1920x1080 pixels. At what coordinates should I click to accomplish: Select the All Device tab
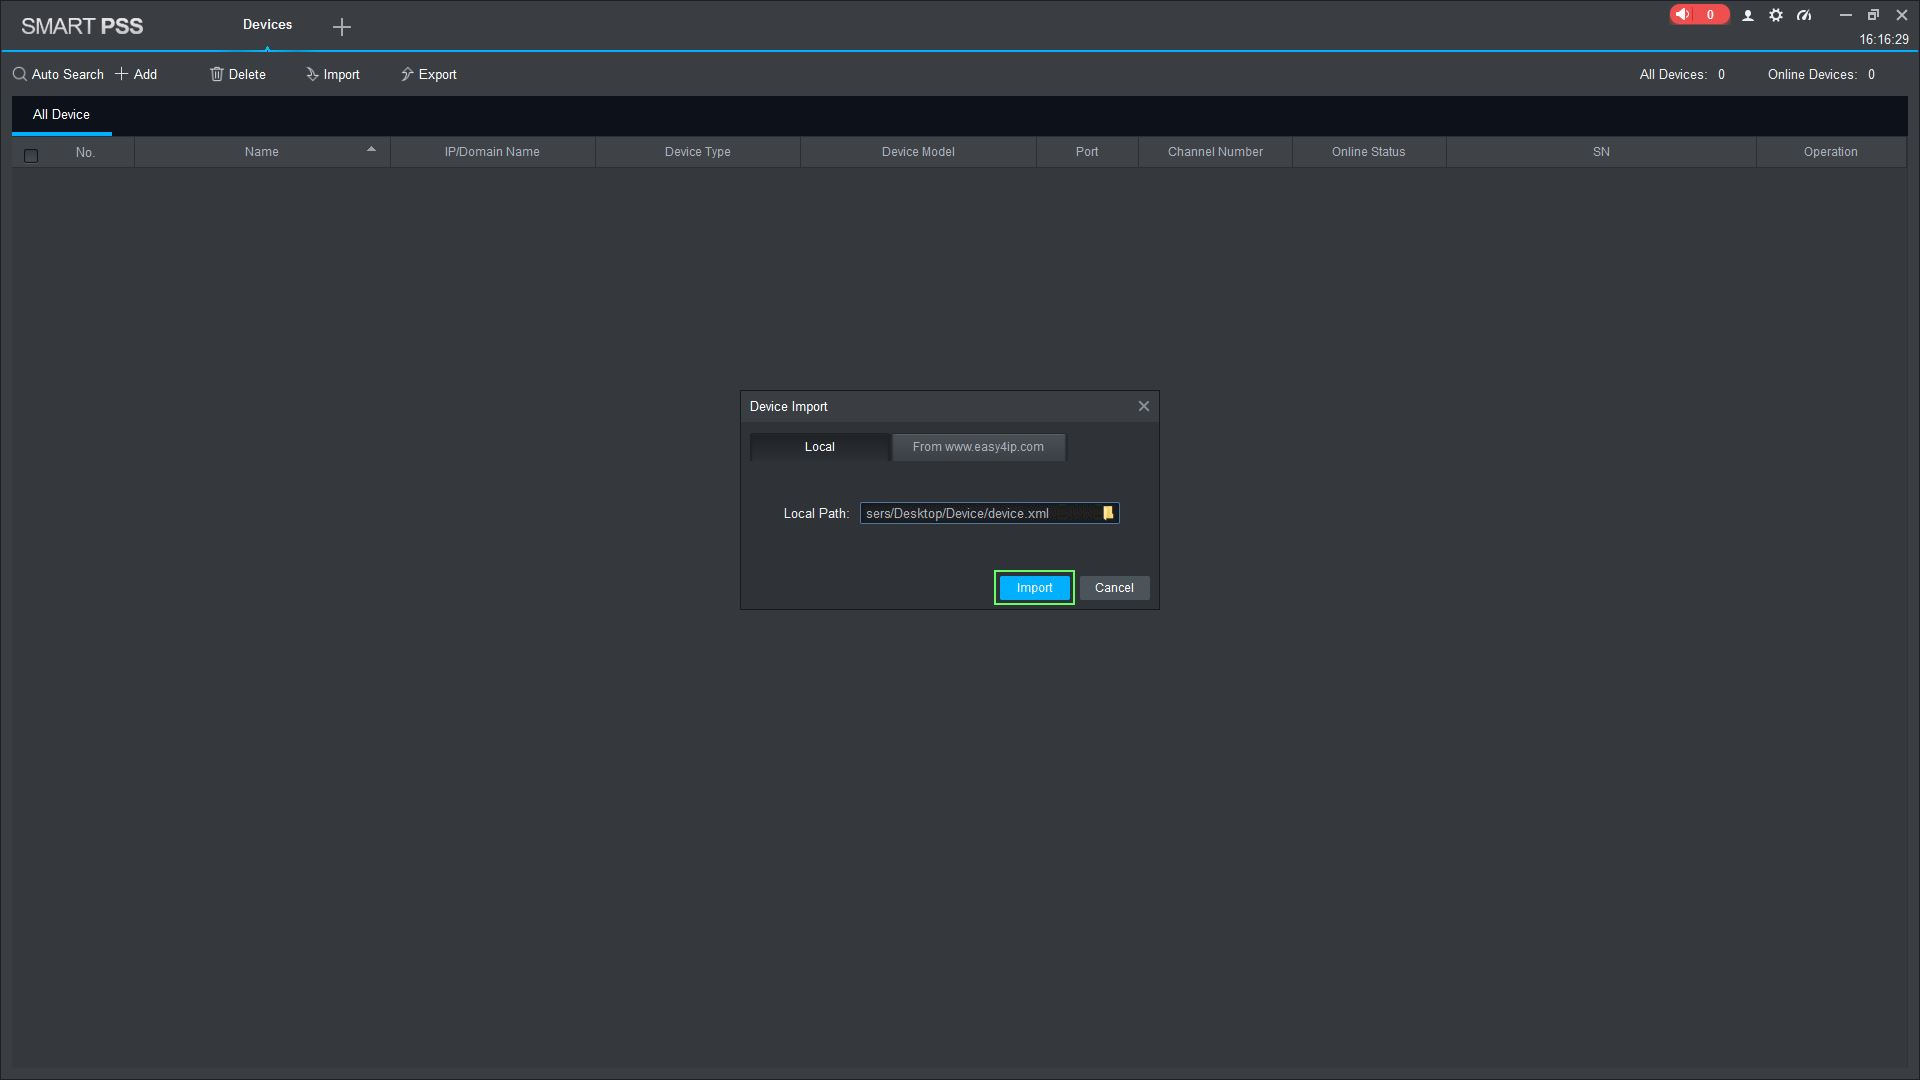(61, 115)
